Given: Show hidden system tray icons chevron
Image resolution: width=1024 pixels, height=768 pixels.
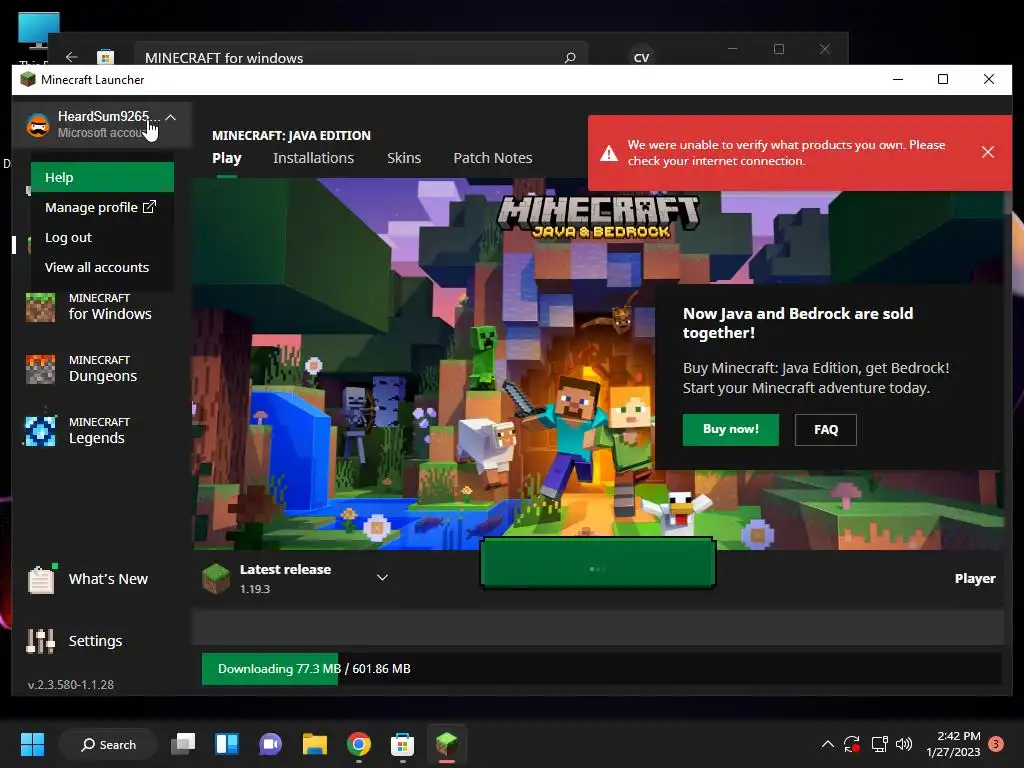Looking at the screenshot, I should [827, 744].
